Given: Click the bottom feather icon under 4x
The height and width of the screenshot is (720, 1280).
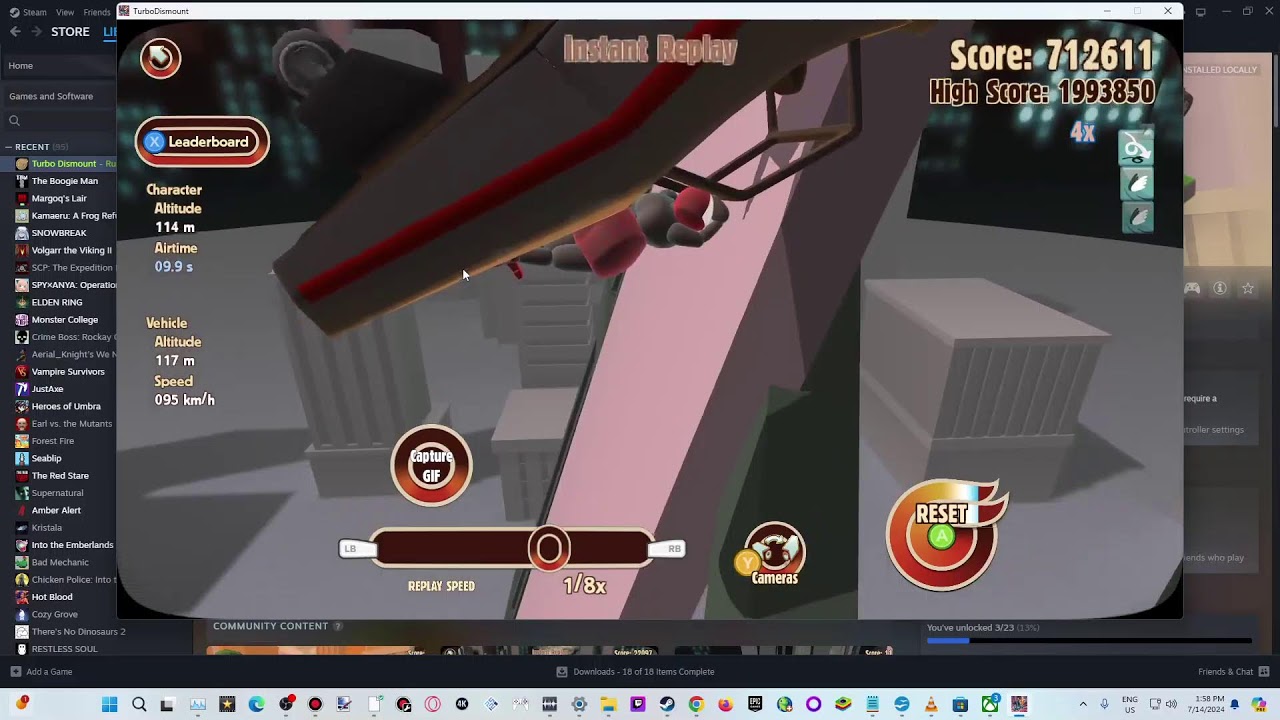Looking at the screenshot, I should pos(1136,217).
